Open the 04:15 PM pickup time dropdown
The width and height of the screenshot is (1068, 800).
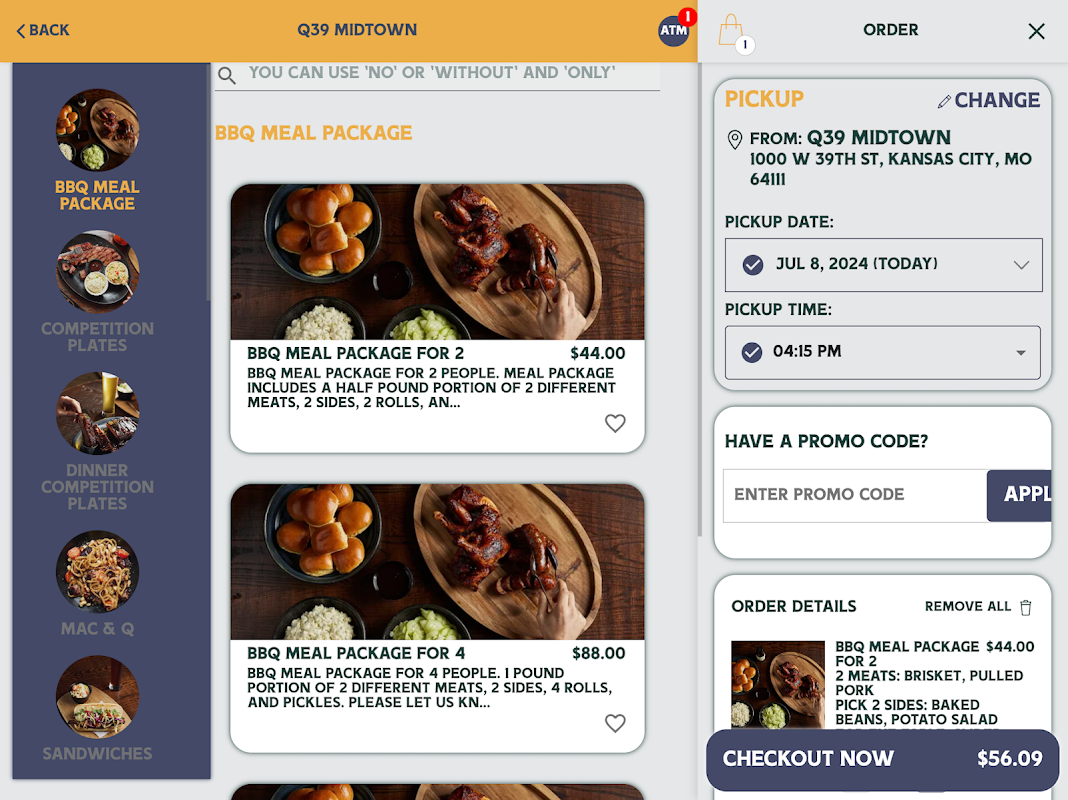(883, 353)
